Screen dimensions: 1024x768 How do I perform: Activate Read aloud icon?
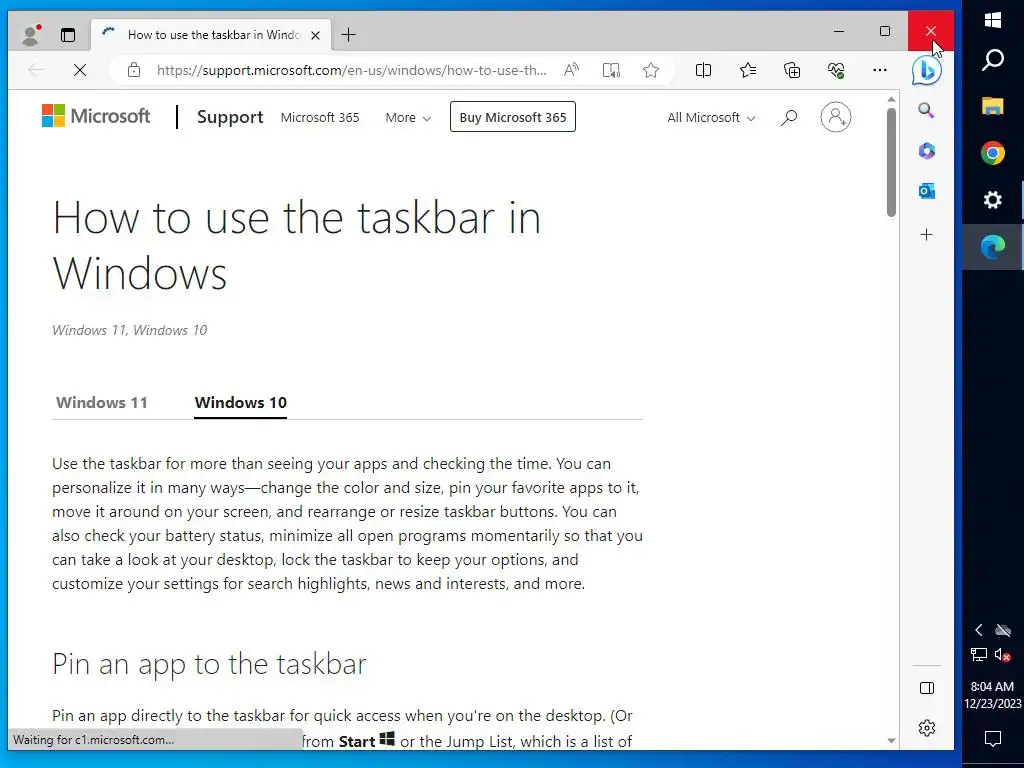pyautogui.click(x=571, y=70)
